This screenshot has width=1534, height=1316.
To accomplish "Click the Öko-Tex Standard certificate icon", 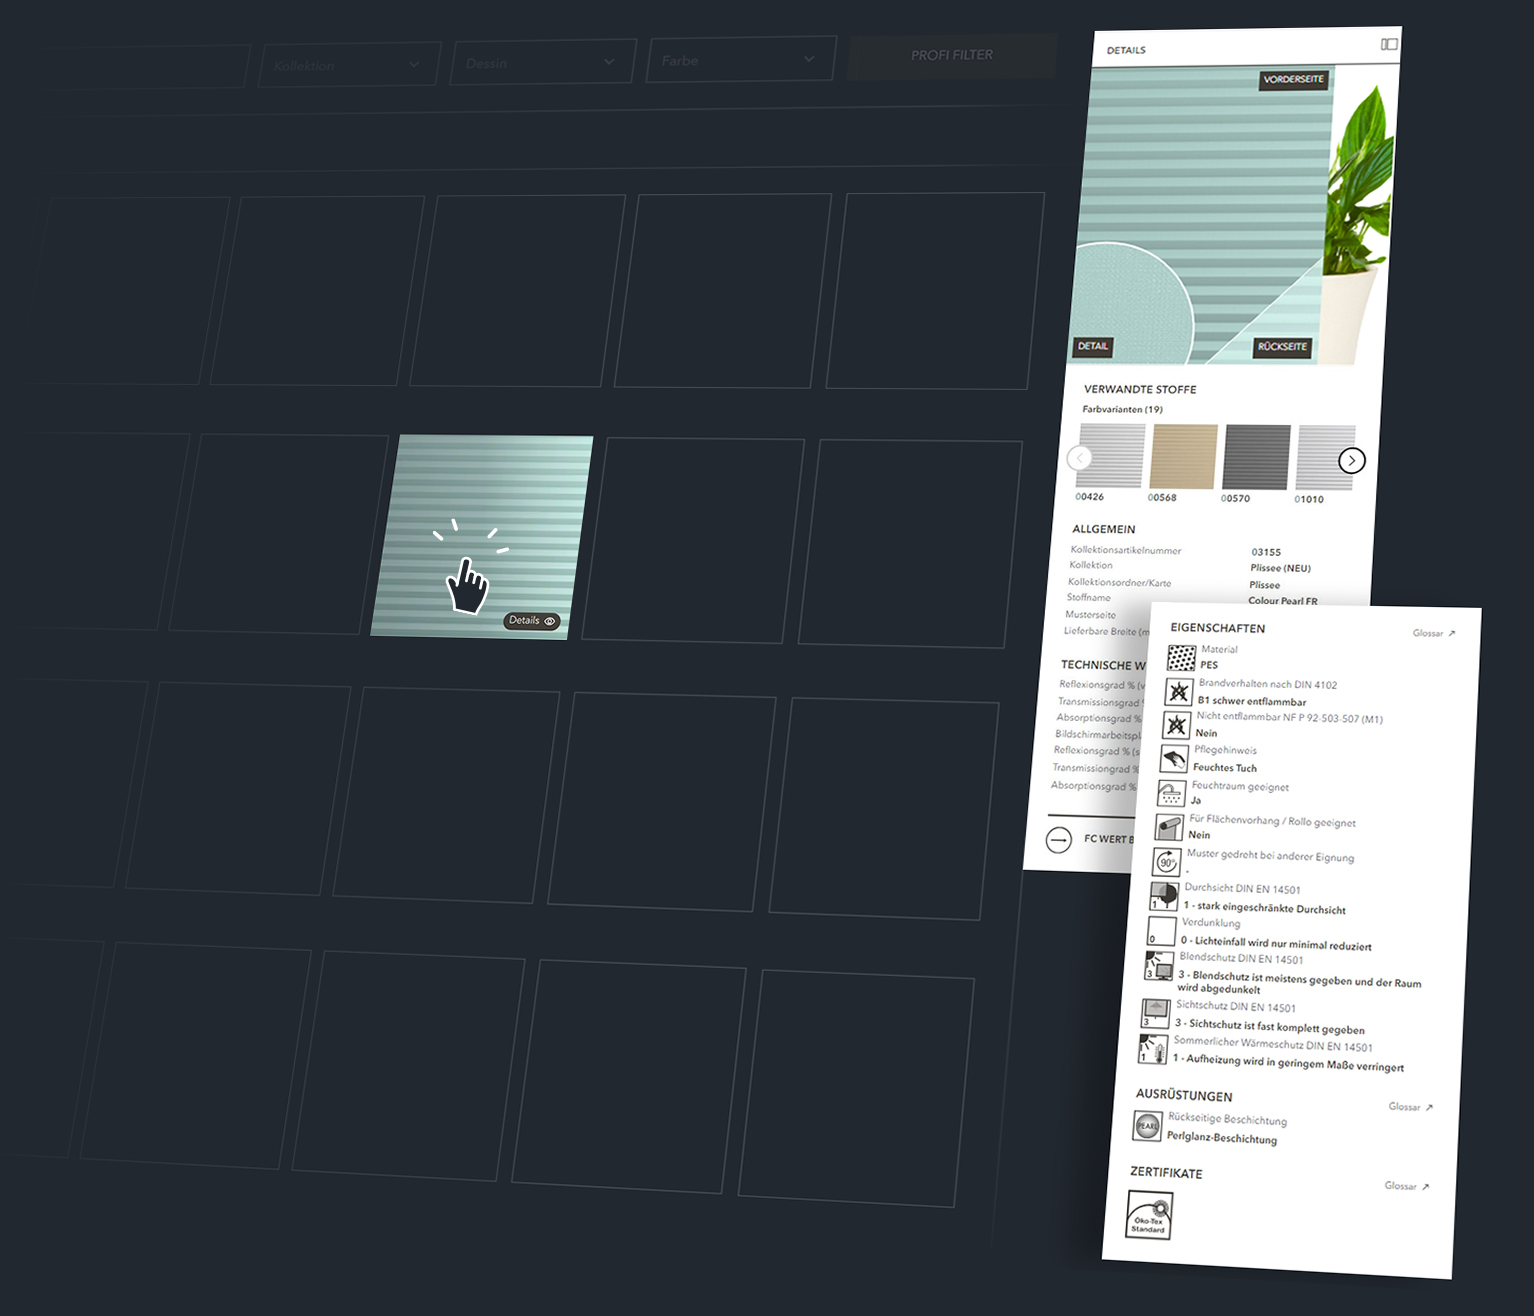I will (x=1149, y=1215).
